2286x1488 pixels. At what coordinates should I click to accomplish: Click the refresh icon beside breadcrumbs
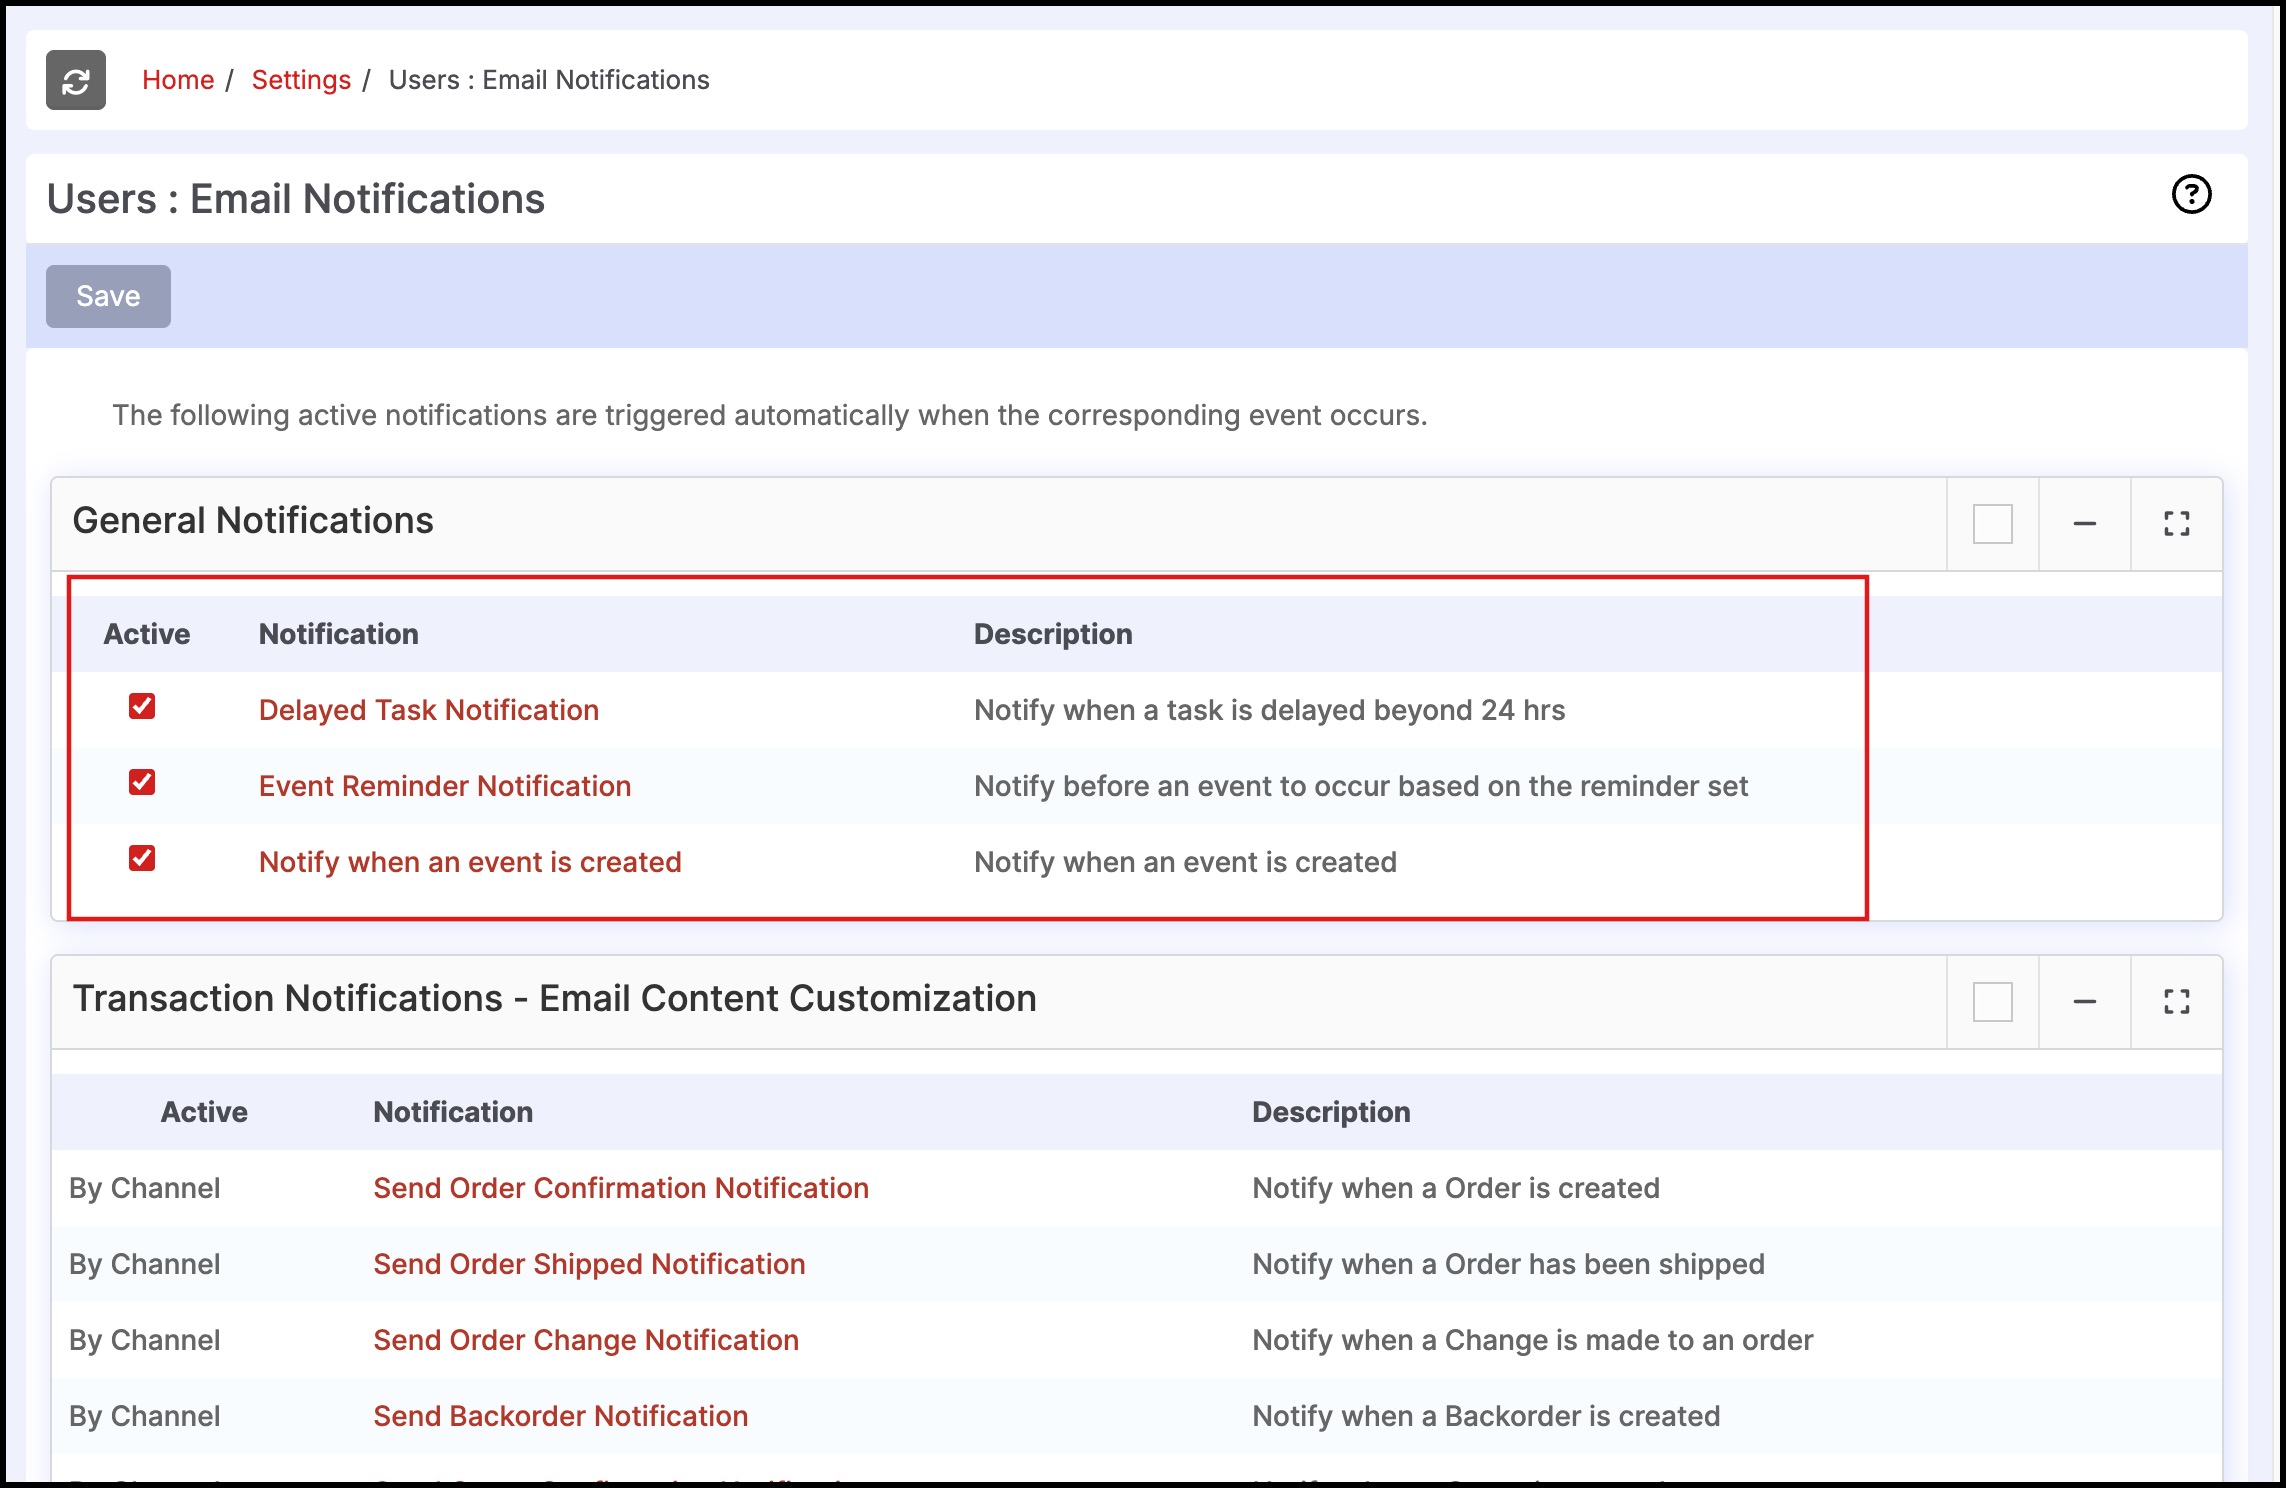click(x=76, y=80)
